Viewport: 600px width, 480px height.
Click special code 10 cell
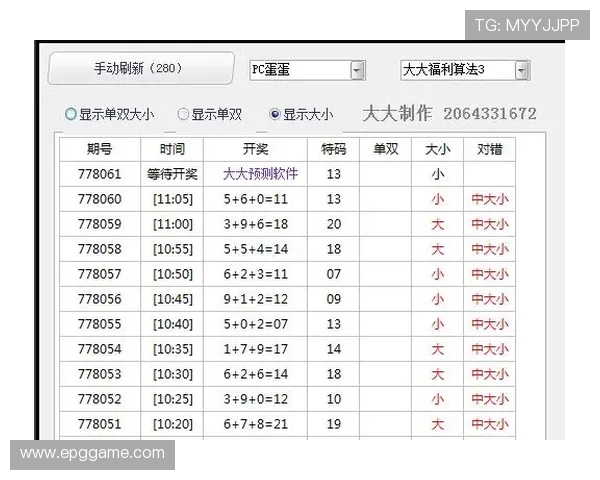click(x=333, y=399)
